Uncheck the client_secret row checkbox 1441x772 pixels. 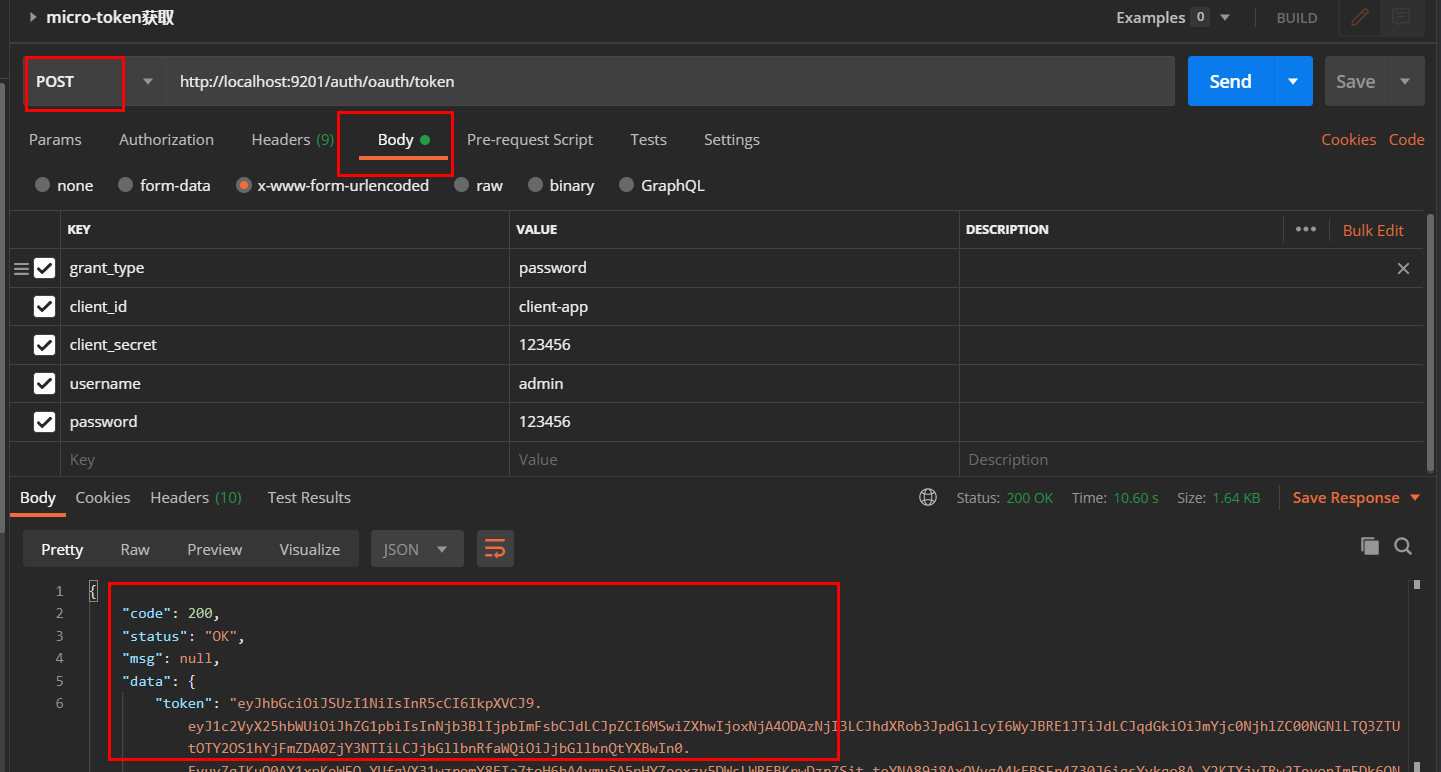pyautogui.click(x=44, y=345)
